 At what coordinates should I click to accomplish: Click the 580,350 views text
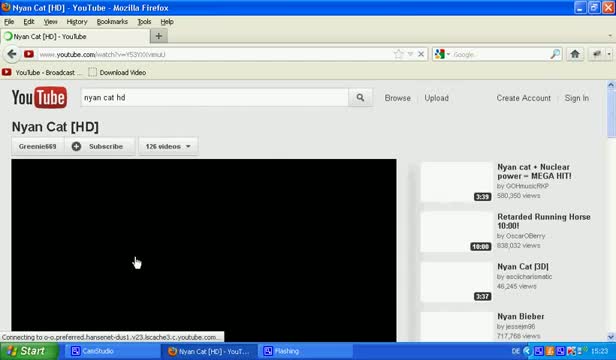click(x=519, y=195)
